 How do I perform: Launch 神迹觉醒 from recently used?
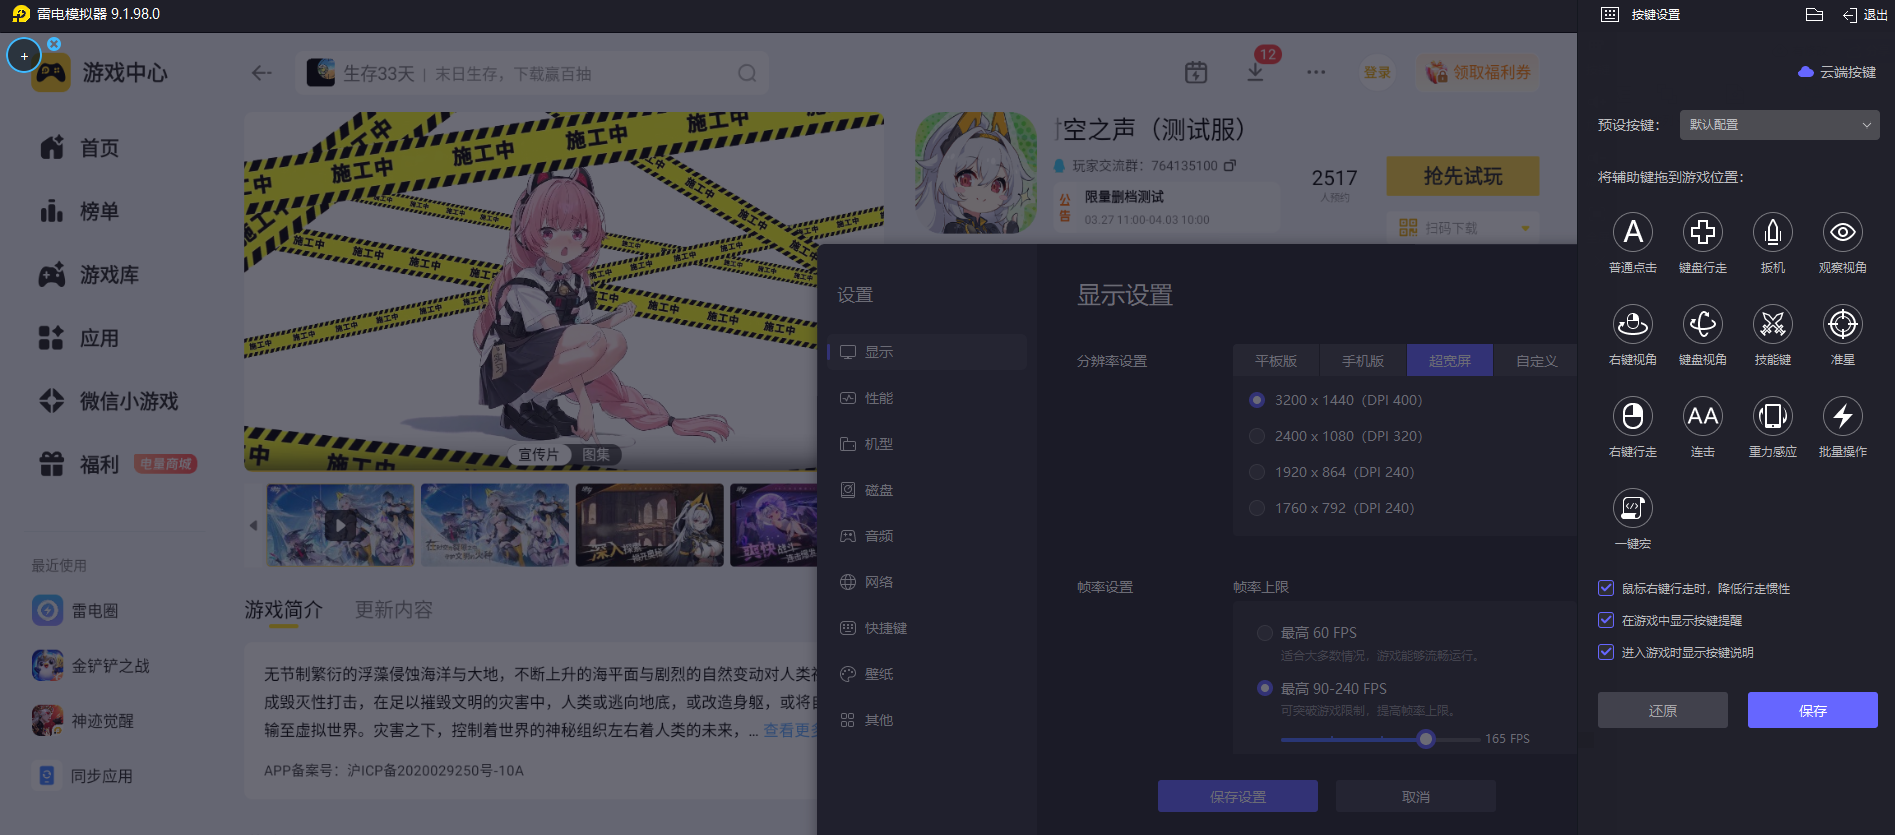83,720
